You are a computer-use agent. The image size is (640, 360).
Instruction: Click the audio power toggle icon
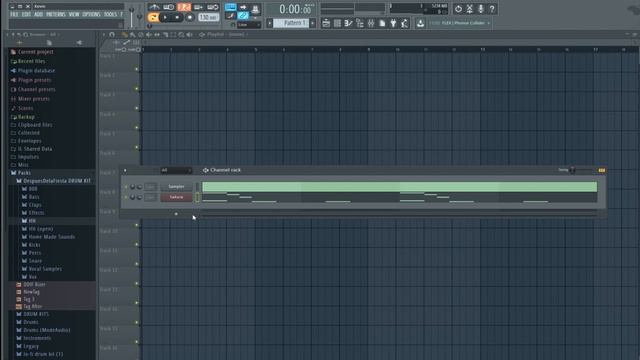point(458,9)
